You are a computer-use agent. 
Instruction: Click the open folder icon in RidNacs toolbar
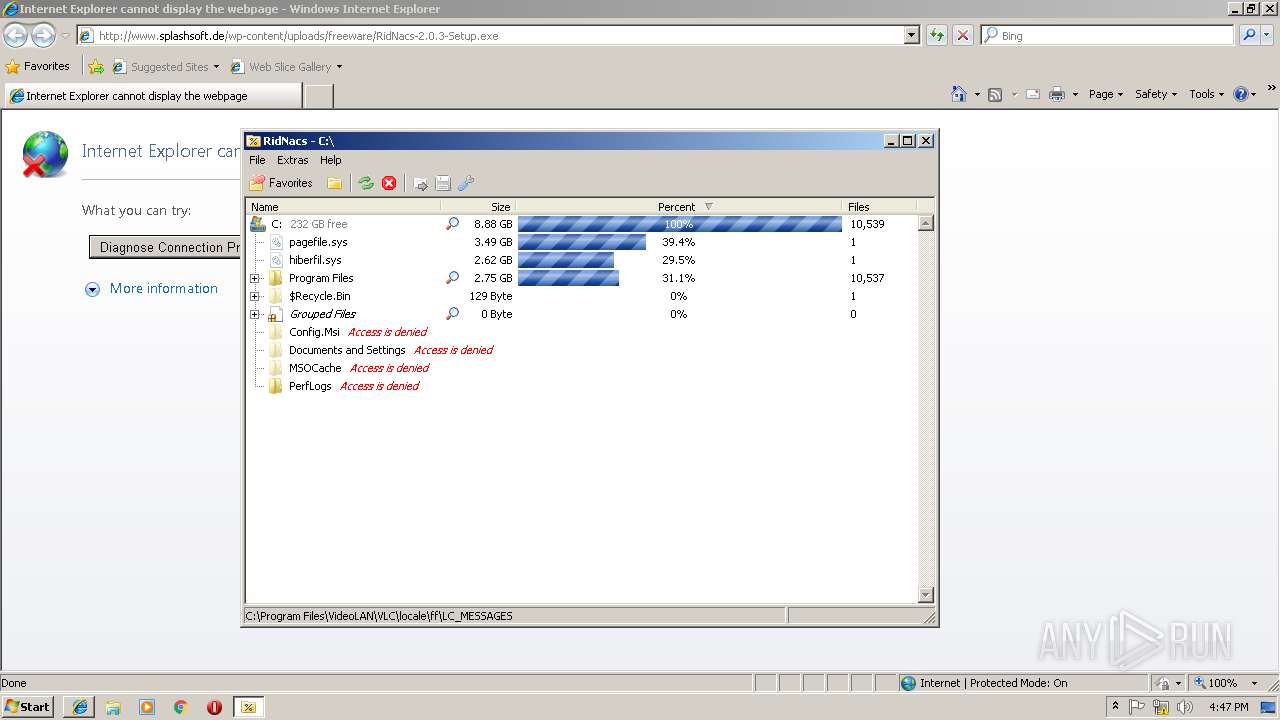(x=335, y=183)
